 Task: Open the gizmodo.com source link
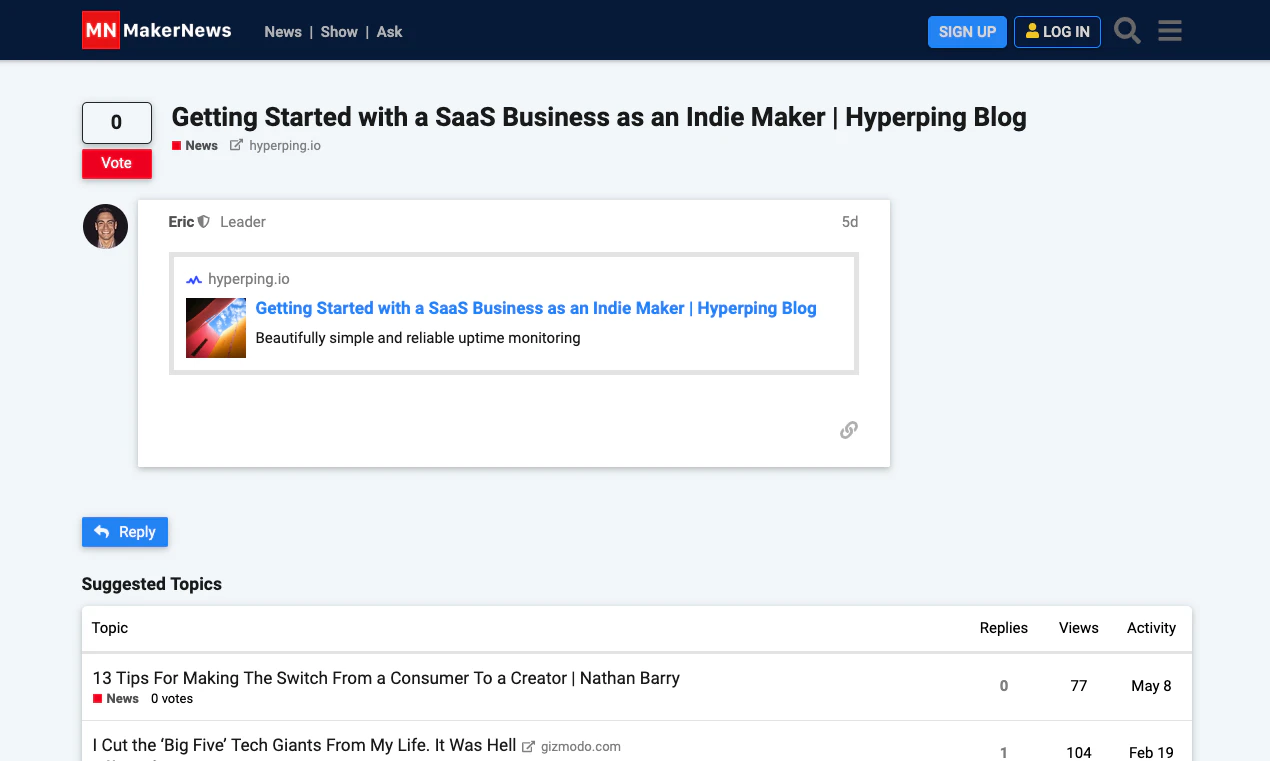[x=581, y=746]
